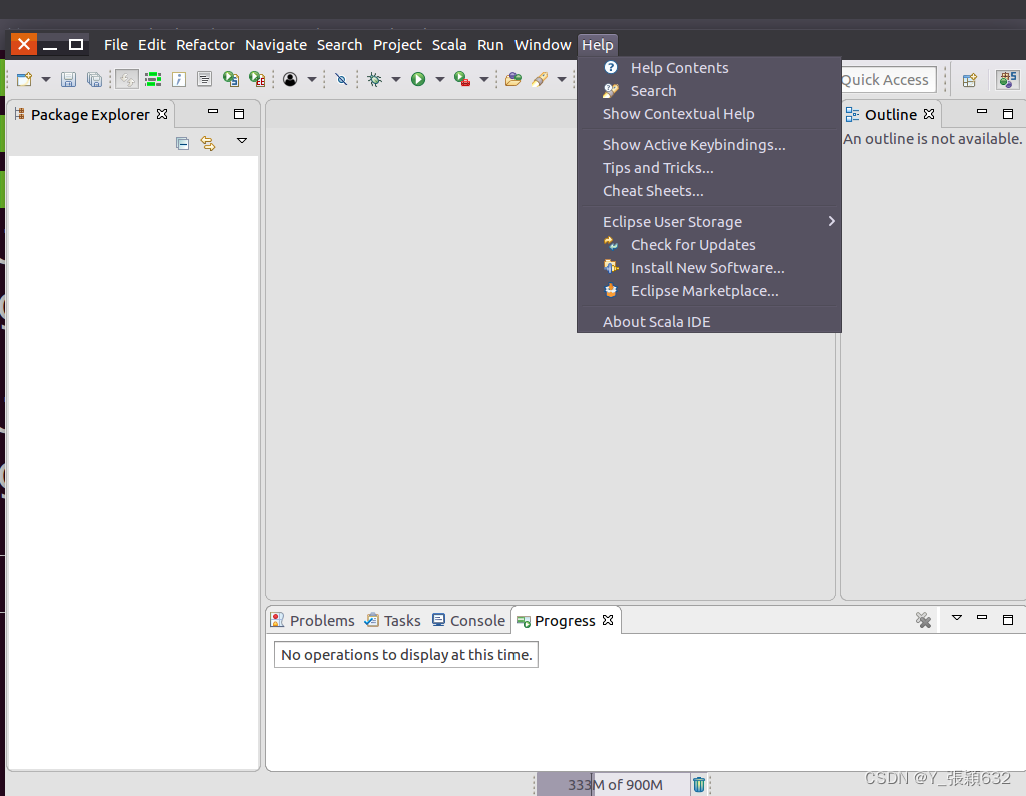Toggle Link with Editor in Package Explorer

pyautogui.click(x=208, y=143)
